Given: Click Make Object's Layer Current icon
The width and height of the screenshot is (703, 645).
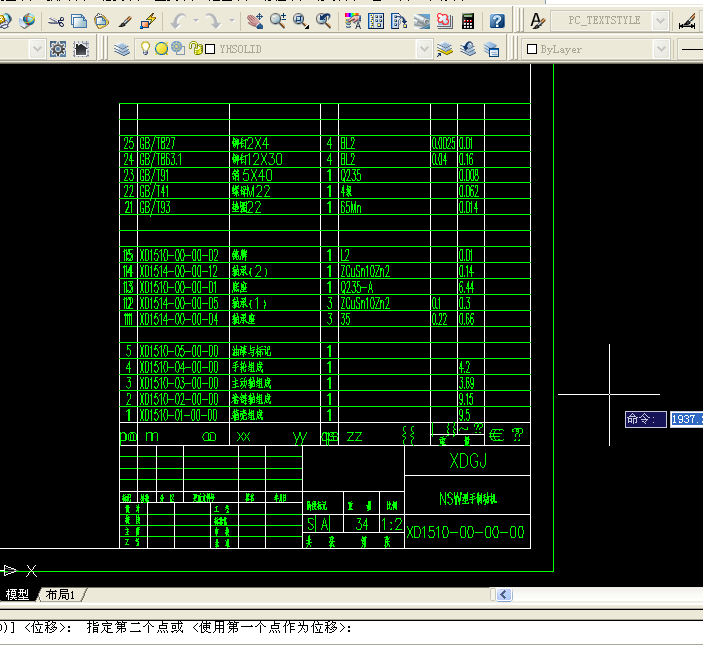Looking at the screenshot, I should pyautogui.click(x=444, y=49).
